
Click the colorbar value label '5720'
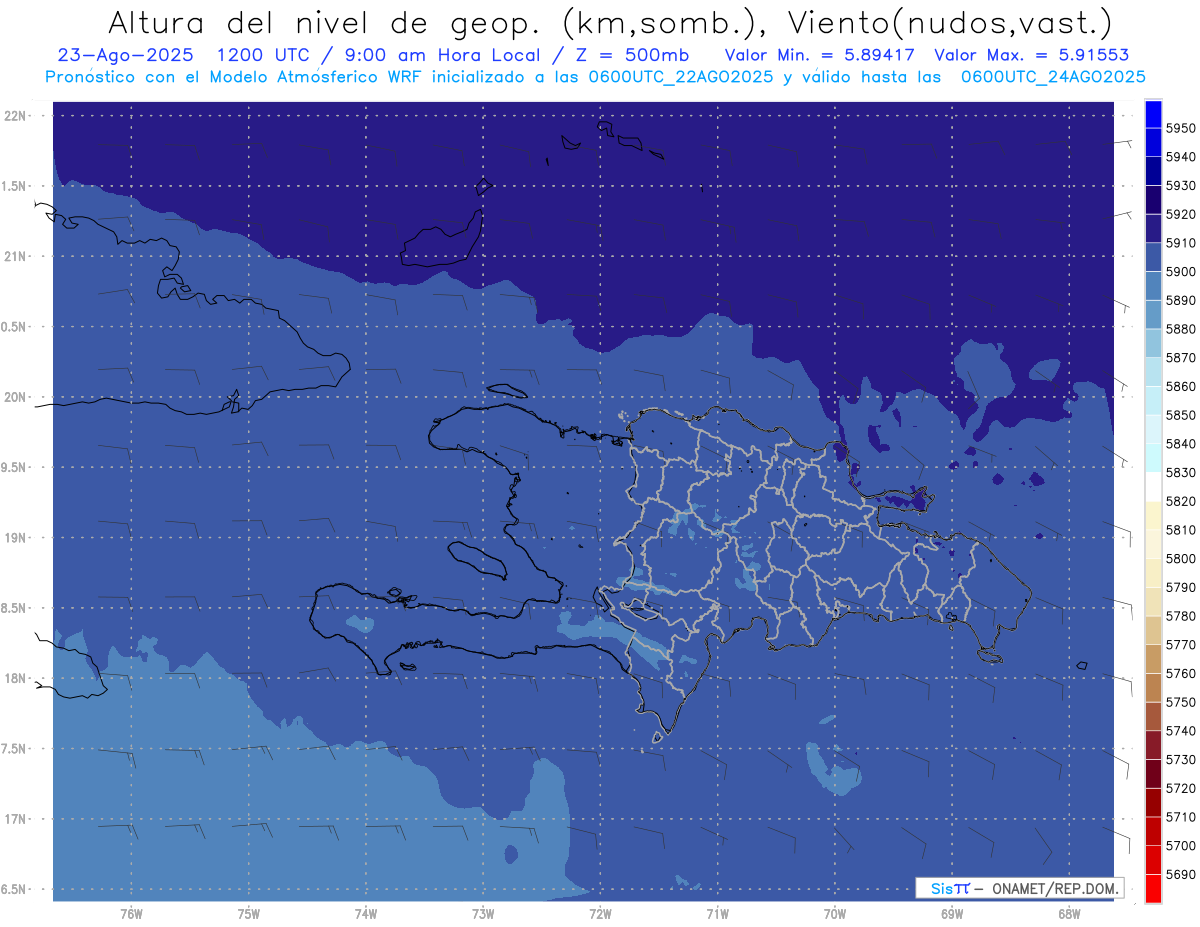[x=1181, y=788]
